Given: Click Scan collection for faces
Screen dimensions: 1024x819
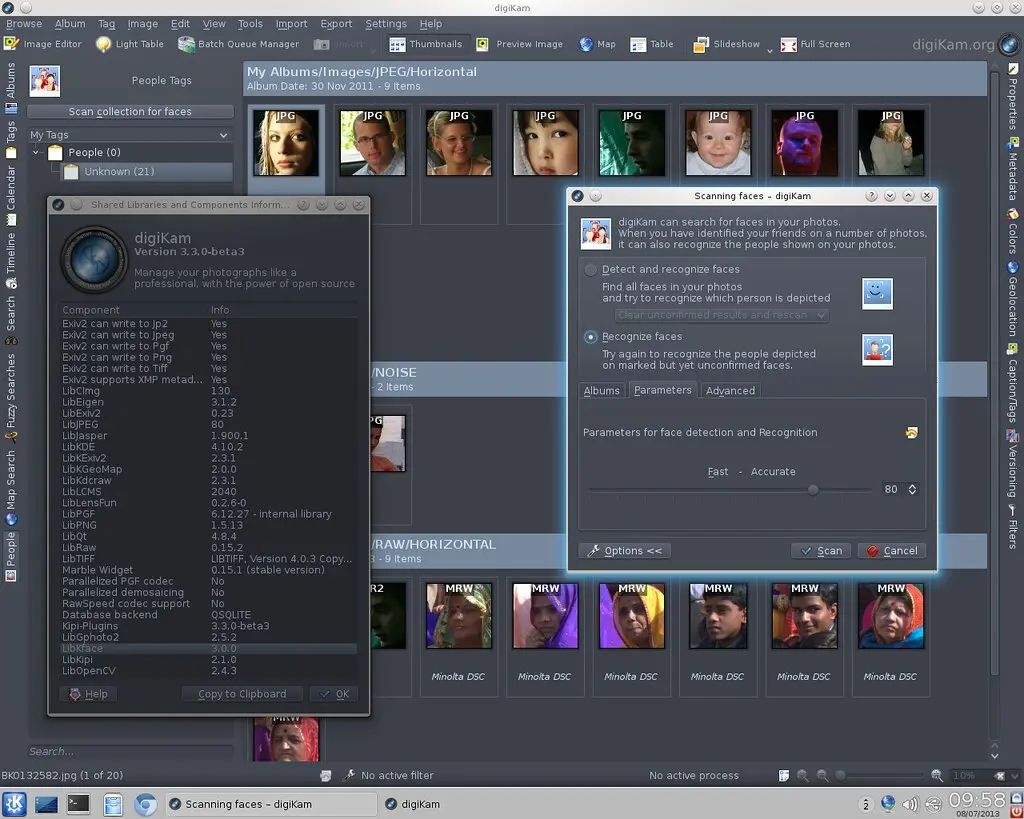Looking at the screenshot, I should (129, 110).
